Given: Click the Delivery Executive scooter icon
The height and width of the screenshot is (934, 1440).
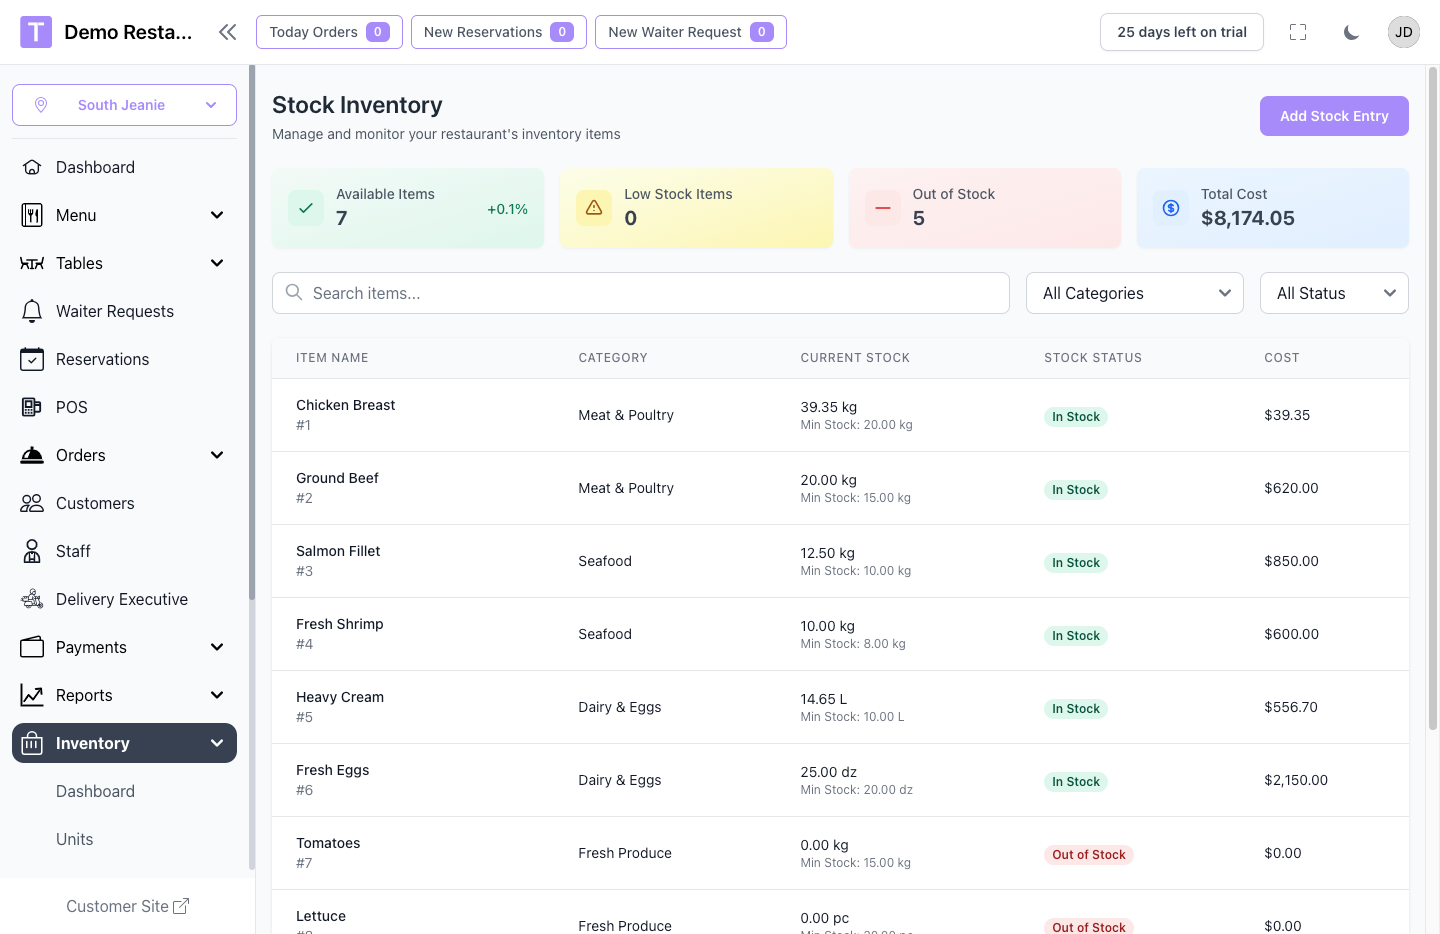Looking at the screenshot, I should coord(32,599).
